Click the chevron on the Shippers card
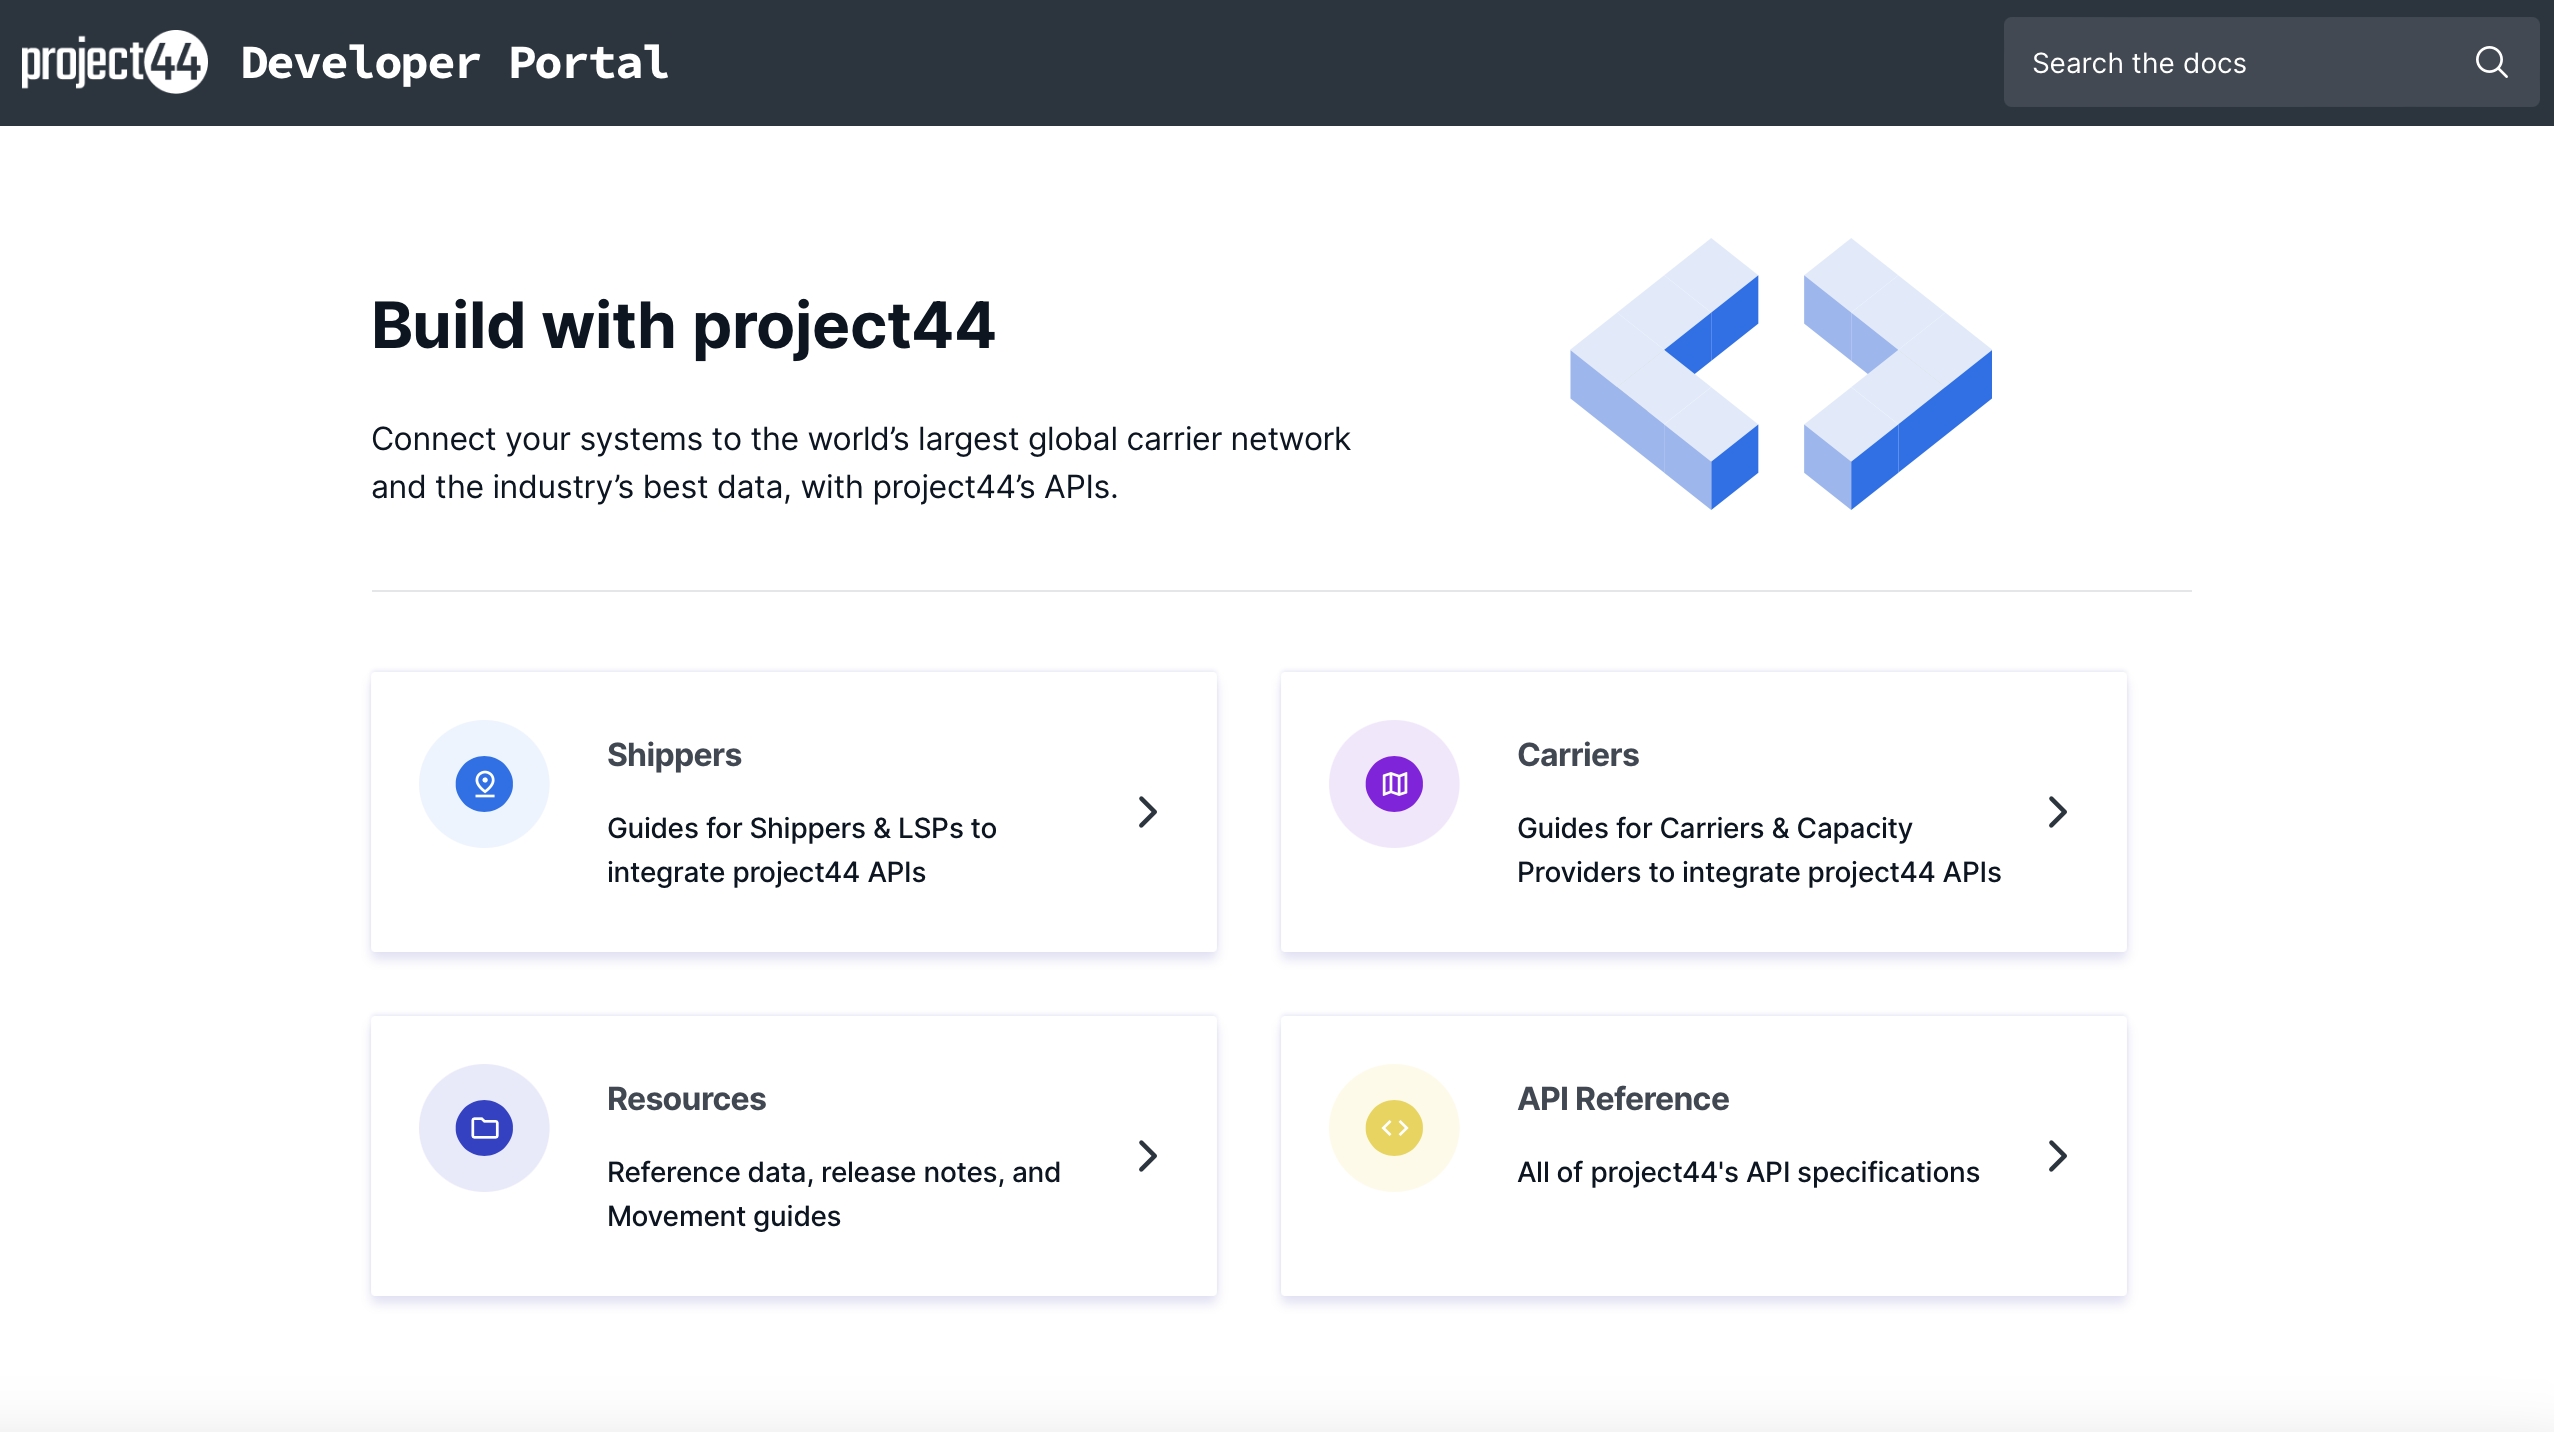2554x1432 pixels. coord(1148,812)
